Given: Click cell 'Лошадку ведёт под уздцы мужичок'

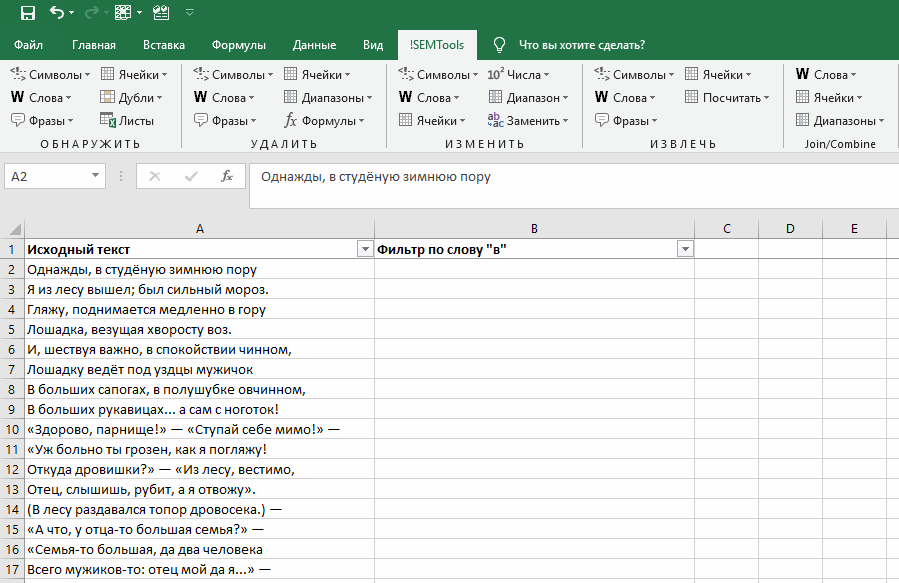Looking at the screenshot, I should 200,370.
